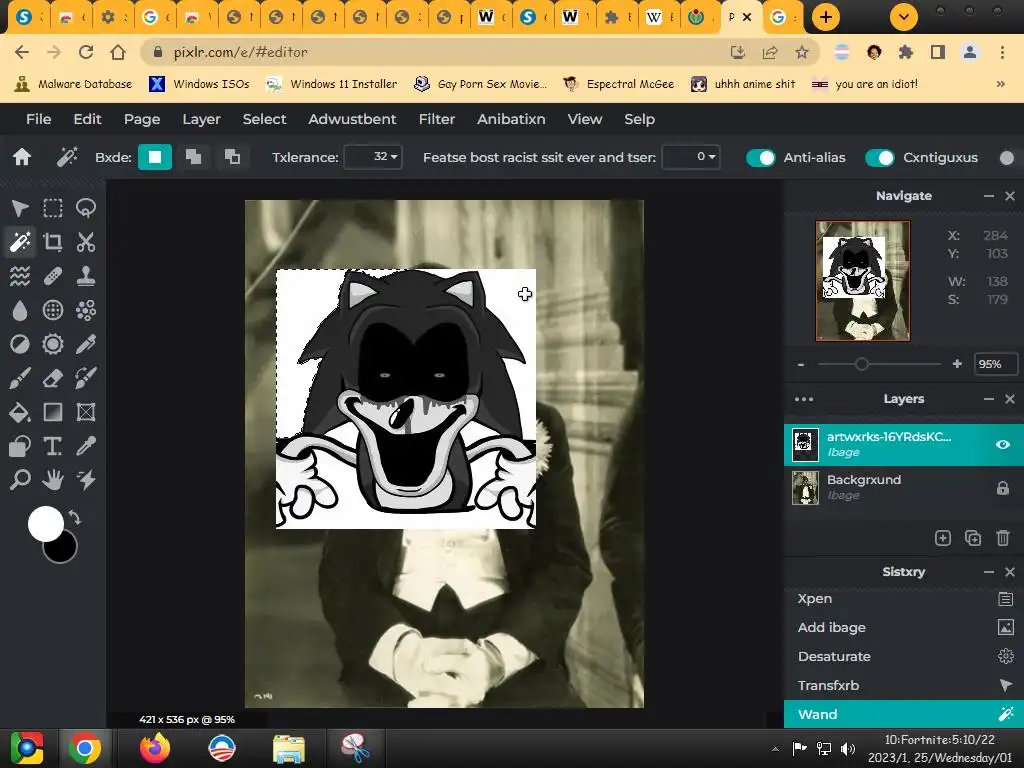Select the Brush tool
This screenshot has width=1024, height=768.
coord(20,378)
